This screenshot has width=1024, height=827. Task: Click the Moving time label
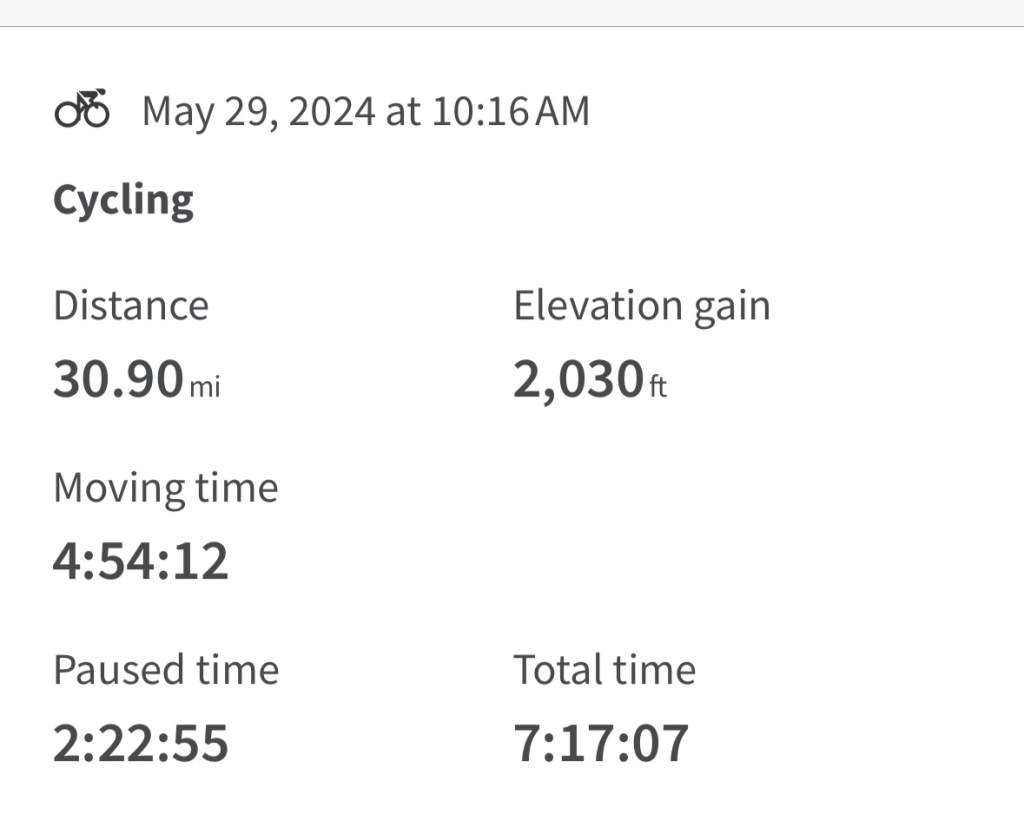coord(166,489)
